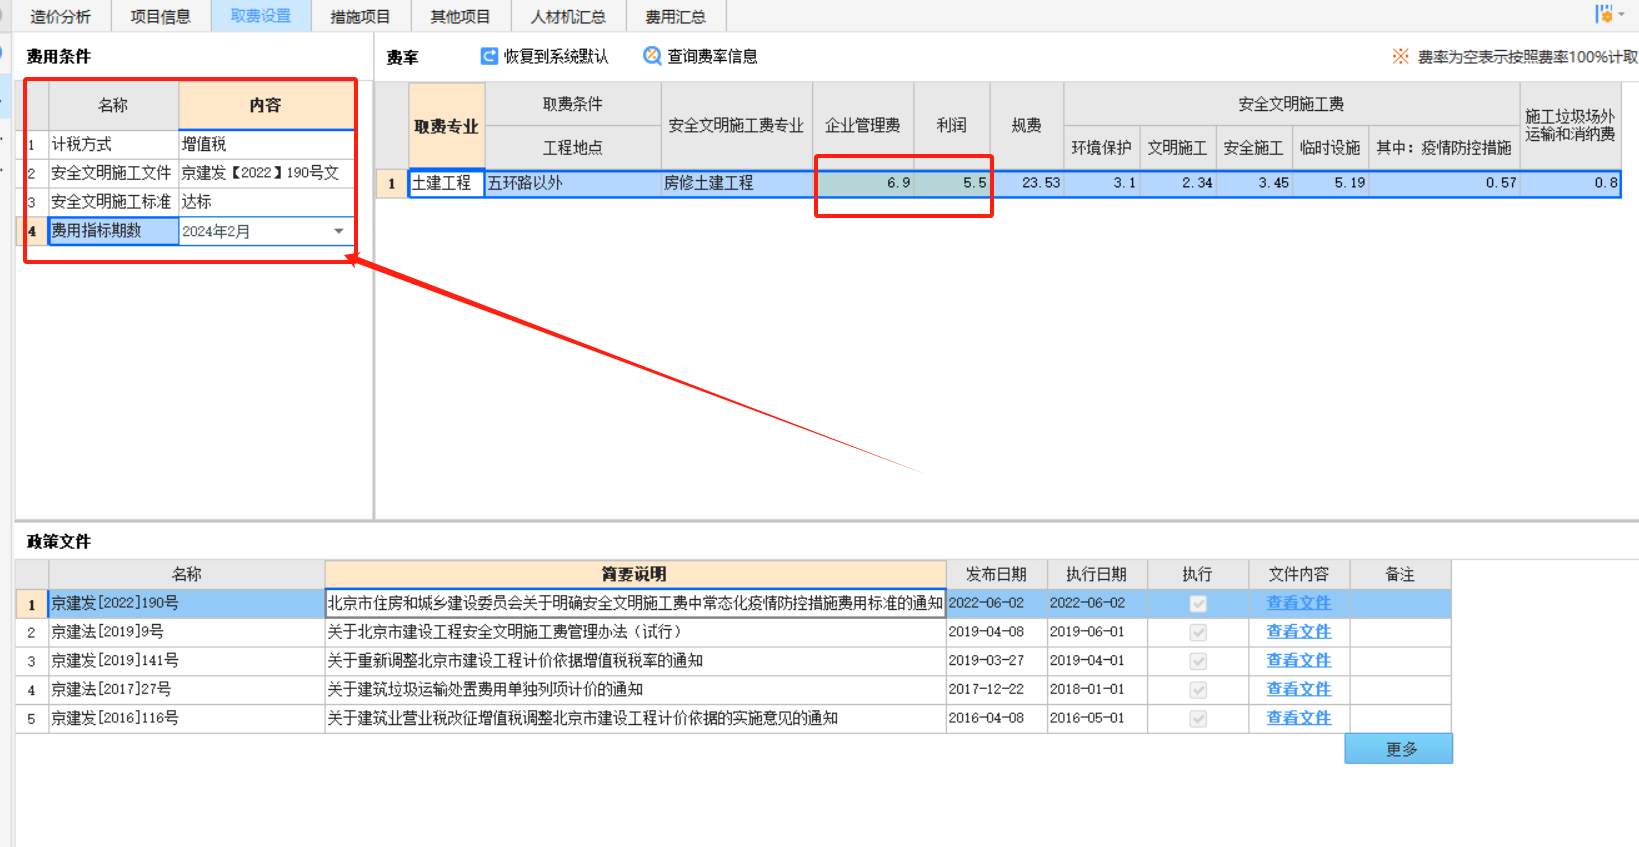Click the 取费专业 column header
Viewport: 1639px width, 847px height.
pyautogui.click(x=447, y=126)
